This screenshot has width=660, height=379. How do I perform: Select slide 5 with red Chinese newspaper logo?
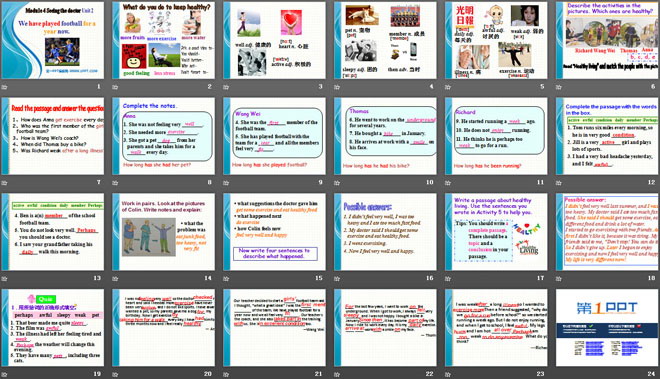[496, 40]
